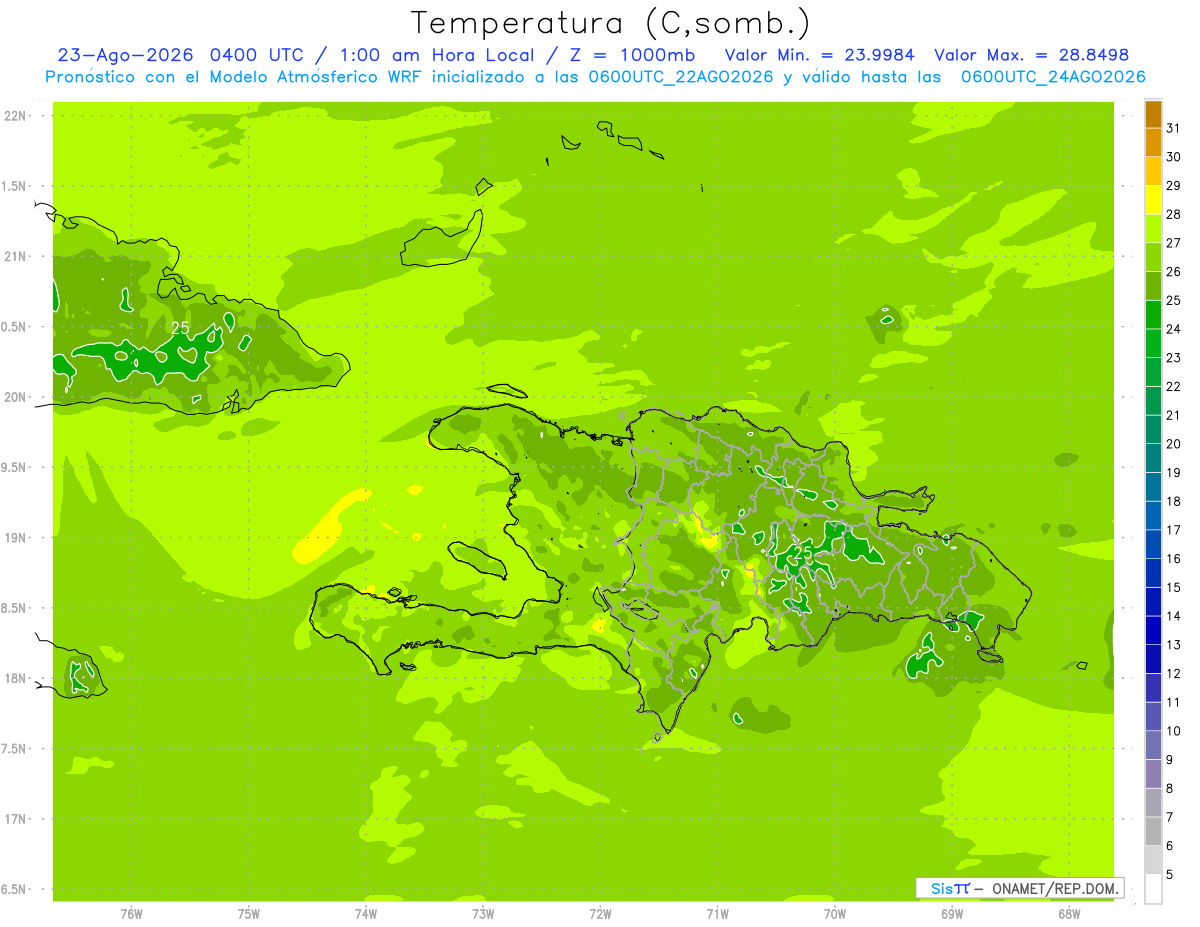Pick the yellow legend swatch between 28 and 29
The image size is (1200, 927).
[x=1153, y=201]
